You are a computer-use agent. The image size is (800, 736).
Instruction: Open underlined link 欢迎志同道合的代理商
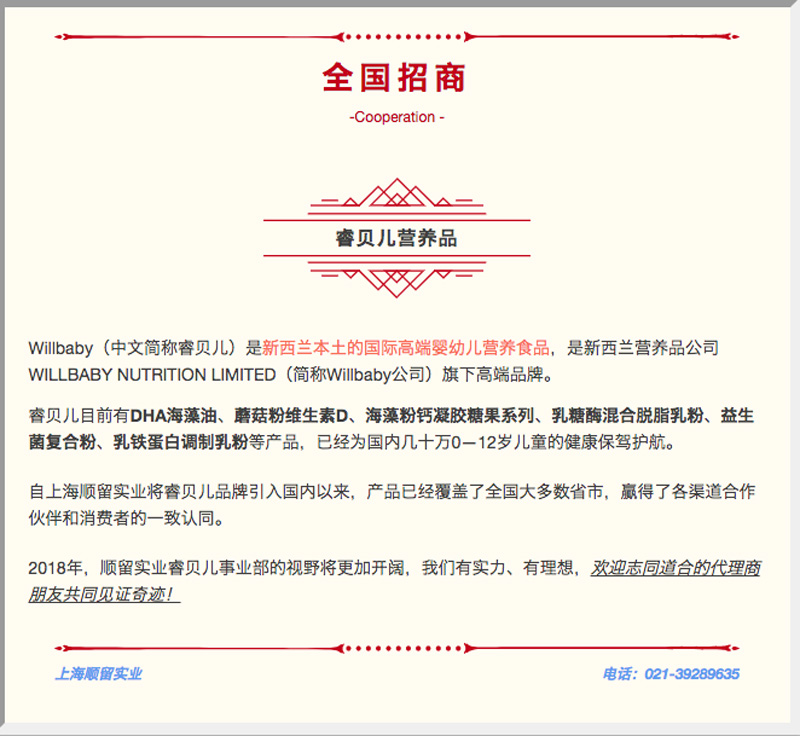tap(675, 568)
